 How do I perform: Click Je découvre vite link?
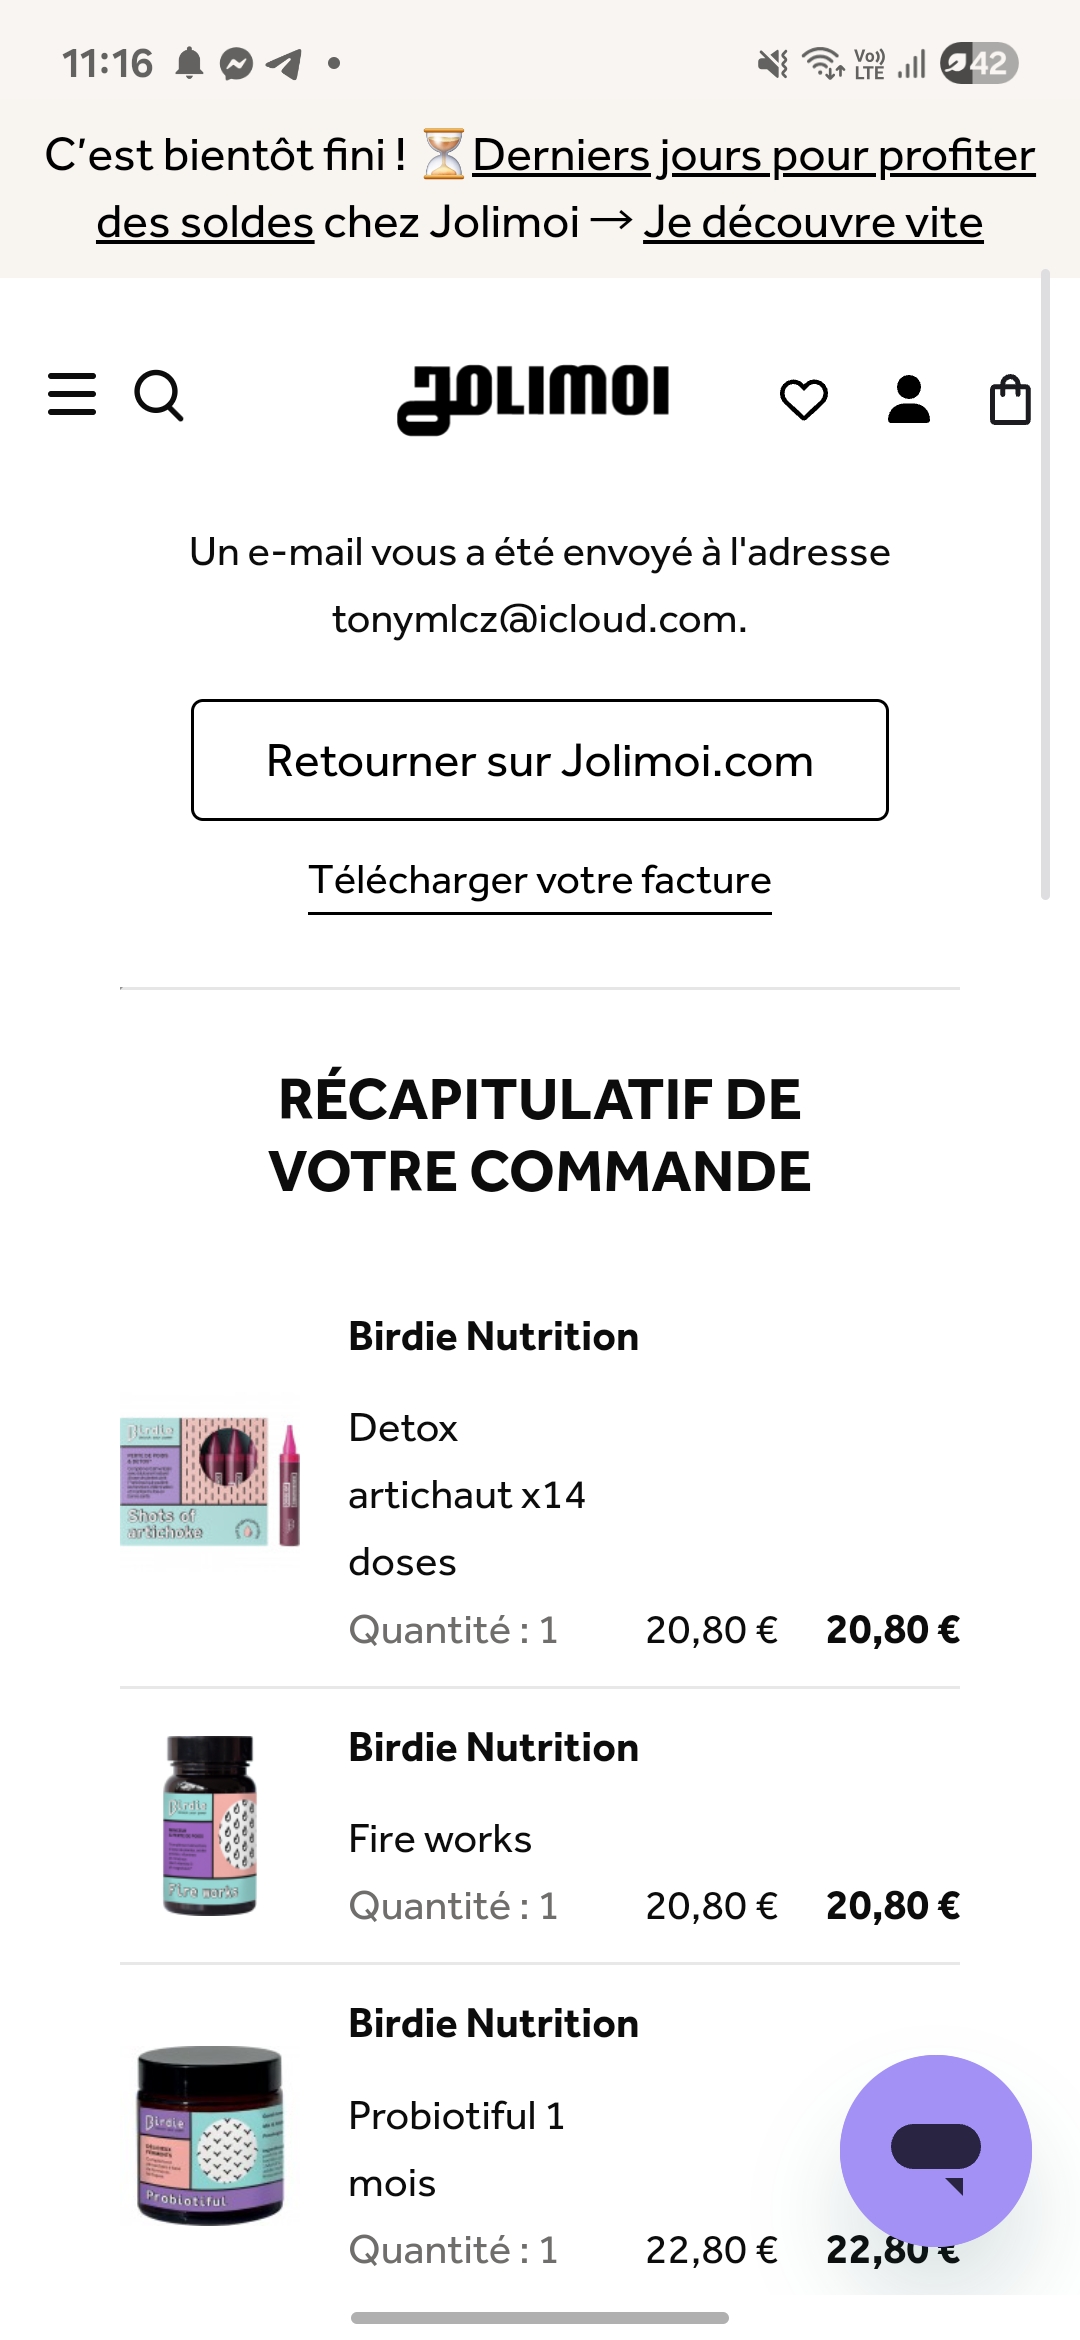(x=813, y=222)
